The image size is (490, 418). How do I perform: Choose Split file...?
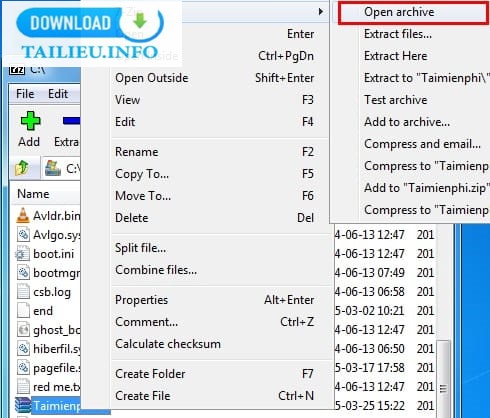tap(140, 248)
